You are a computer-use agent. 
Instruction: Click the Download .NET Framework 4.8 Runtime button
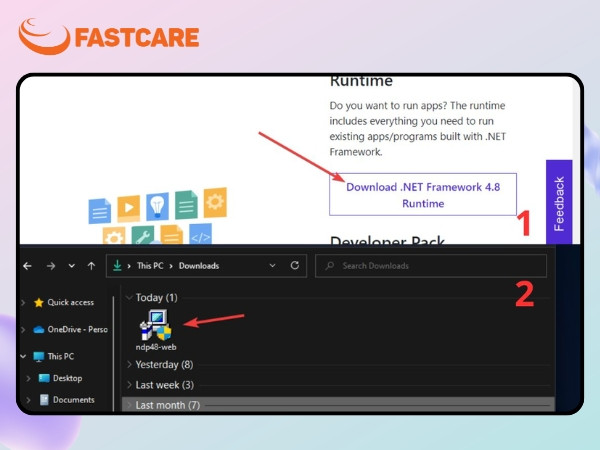tap(423, 194)
